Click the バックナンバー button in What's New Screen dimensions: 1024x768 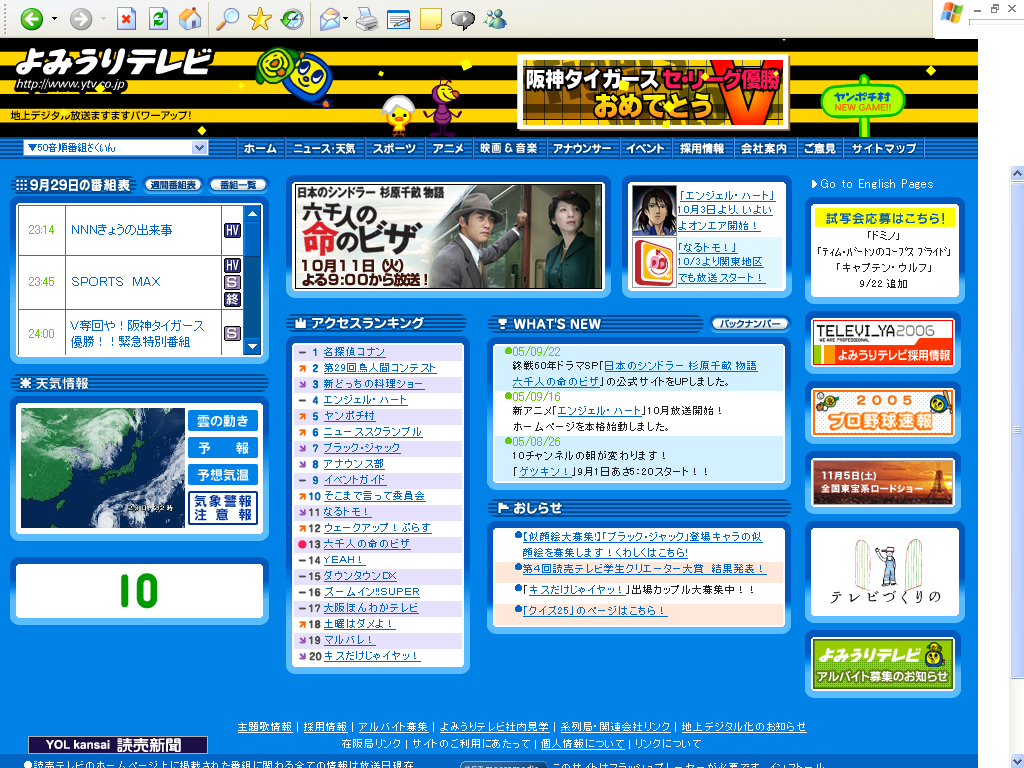tap(749, 324)
